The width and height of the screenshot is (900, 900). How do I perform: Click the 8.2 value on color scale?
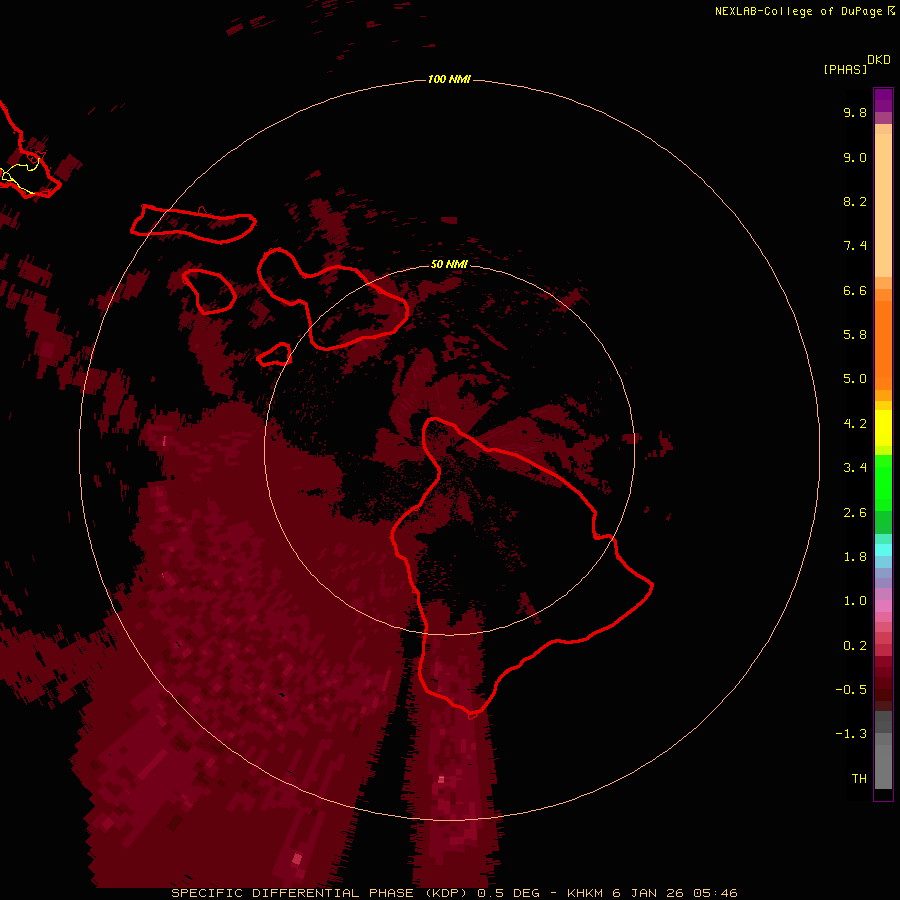coord(855,201)
